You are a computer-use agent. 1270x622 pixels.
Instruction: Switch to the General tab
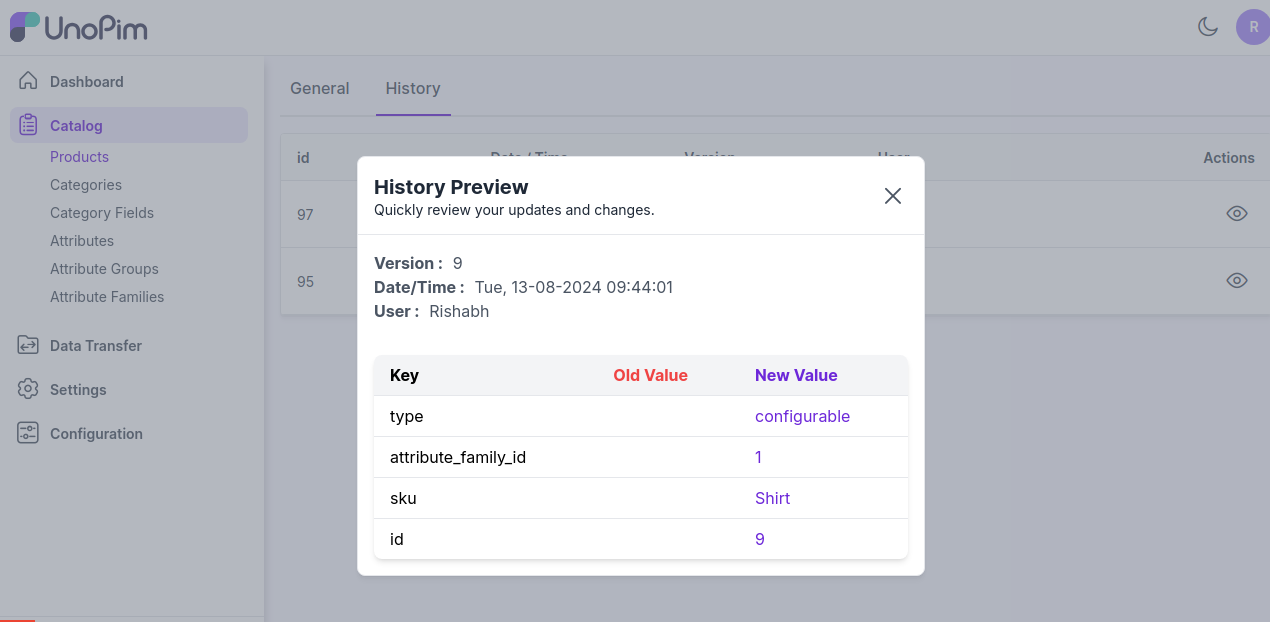(x=319, y=88)
